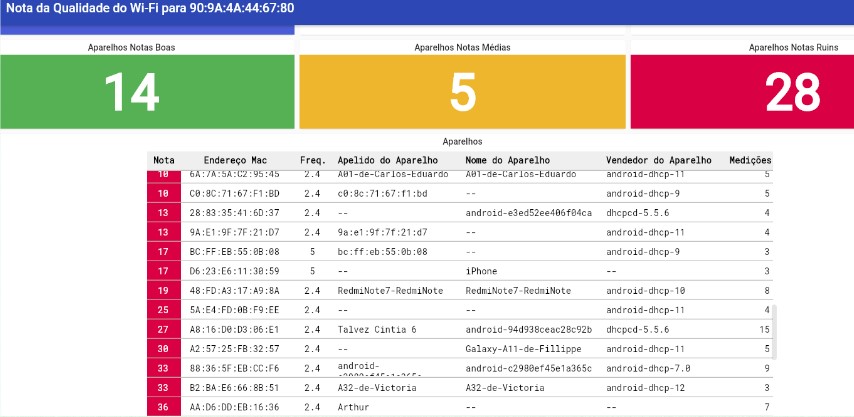Click device name android-c2980ef45e1a365c in Nome column
The image size is (854, 417).
(x=529, y=369)
